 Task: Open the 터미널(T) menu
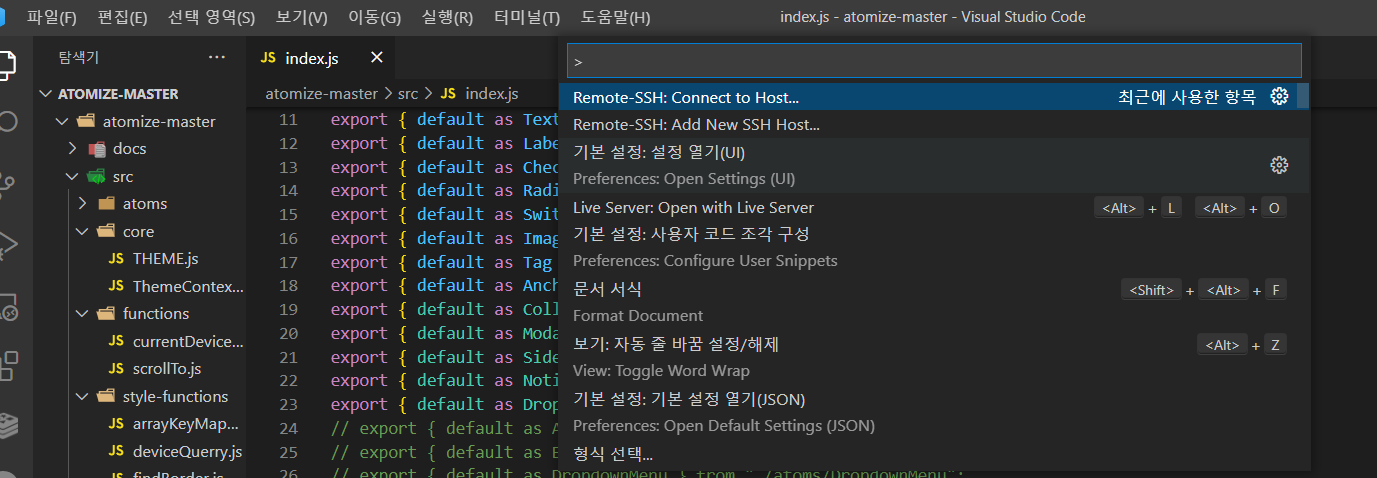(x=527, y=17)
